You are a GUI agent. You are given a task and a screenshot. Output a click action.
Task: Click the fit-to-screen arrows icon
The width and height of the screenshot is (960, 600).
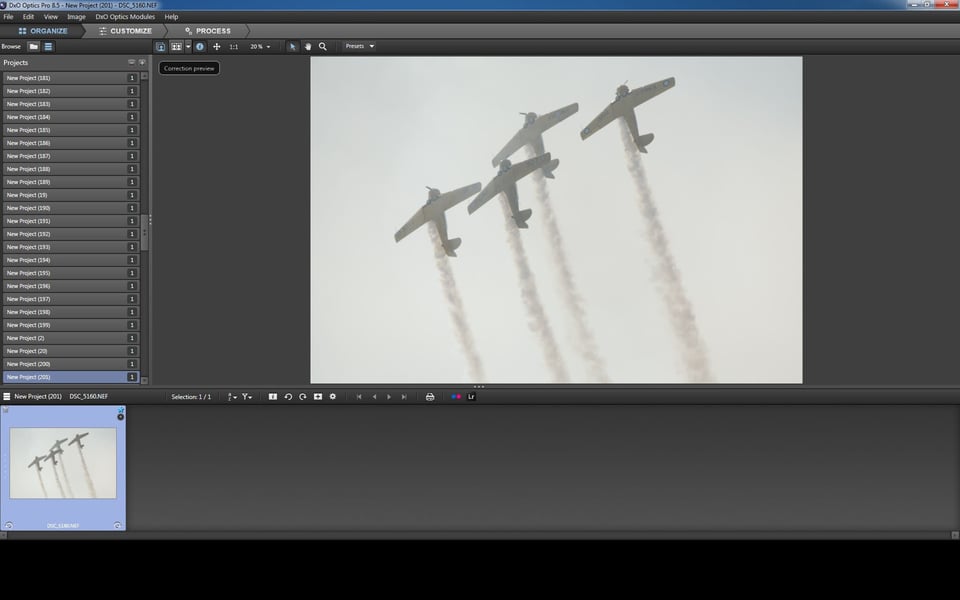pyautogui.click(x=216, y=47)
